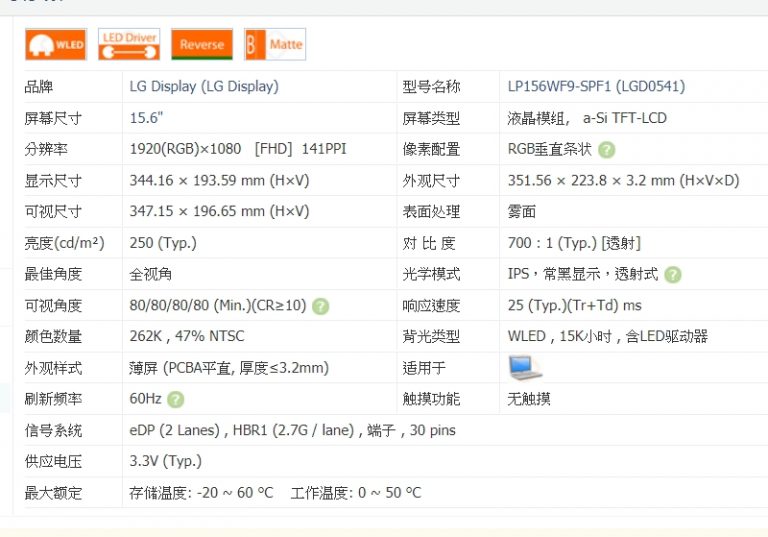Select the 无触摸 touch function value
768x537 pixels.
529,399
